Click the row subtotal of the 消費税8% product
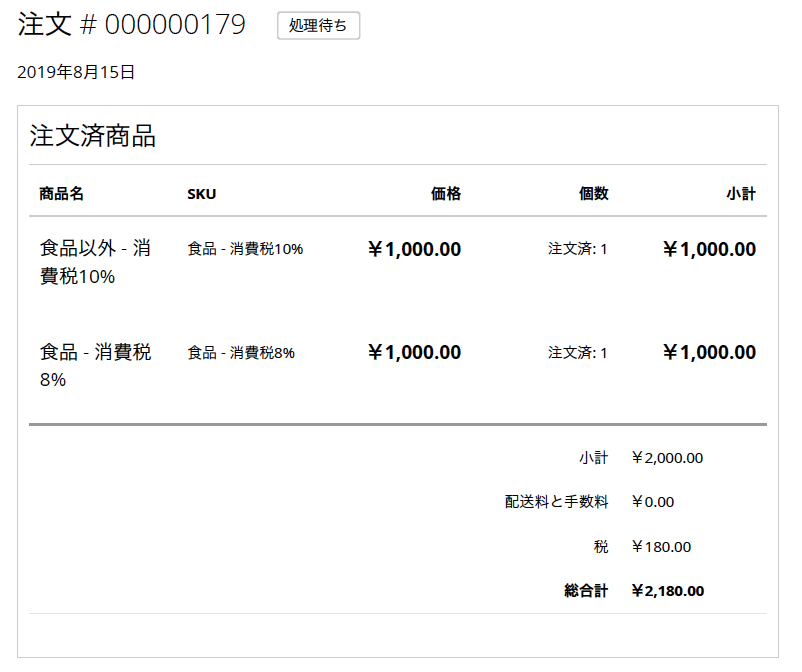 tap(709, 353)
